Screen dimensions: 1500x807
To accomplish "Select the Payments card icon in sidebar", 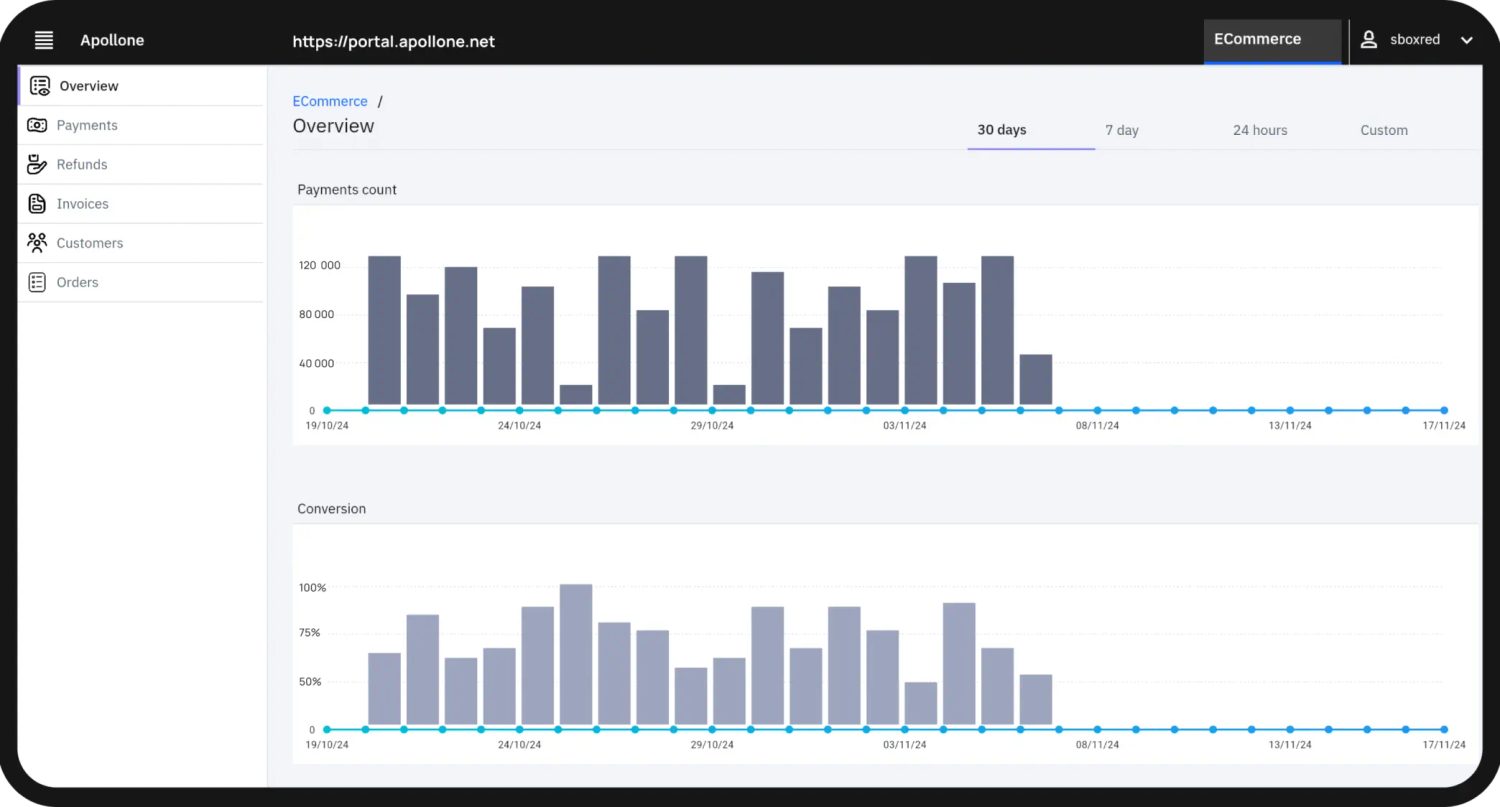I will (37, 124).
